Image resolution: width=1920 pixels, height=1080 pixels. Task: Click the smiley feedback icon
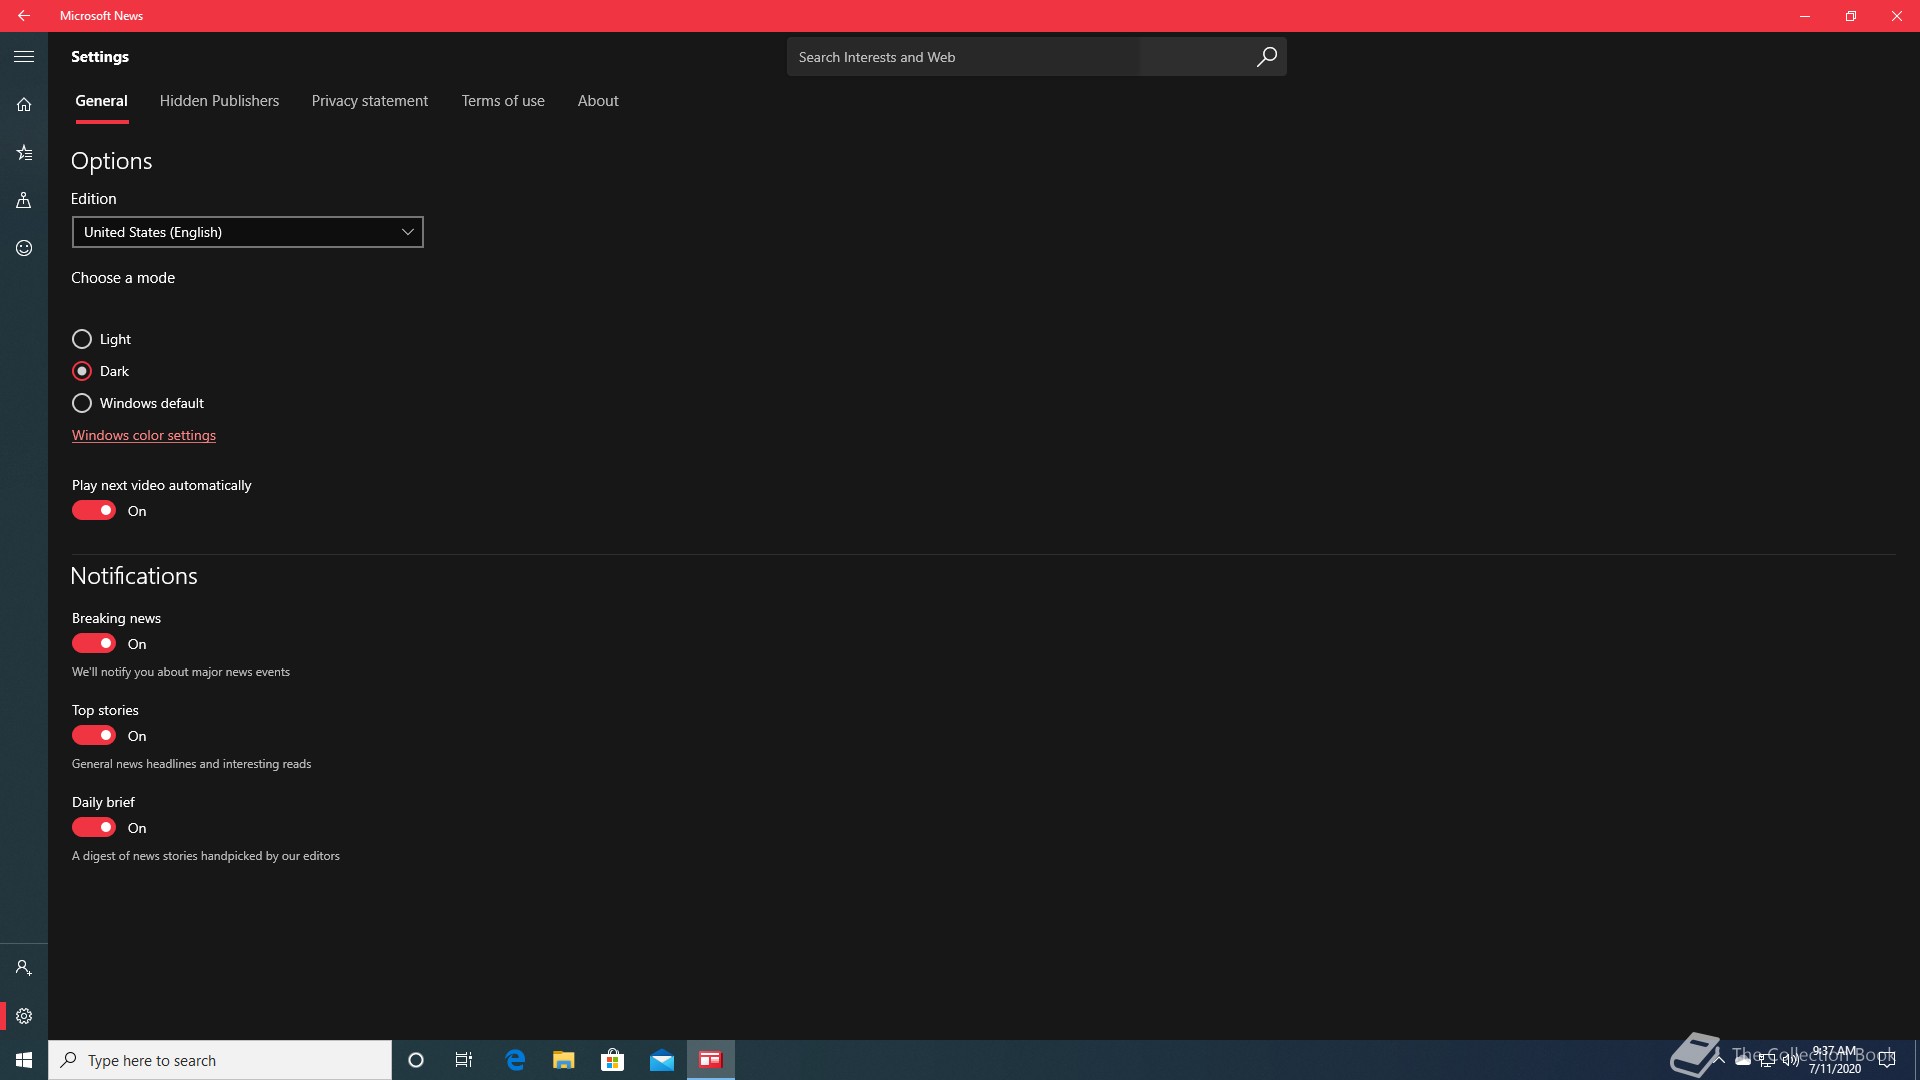click(x=24, y=248)
